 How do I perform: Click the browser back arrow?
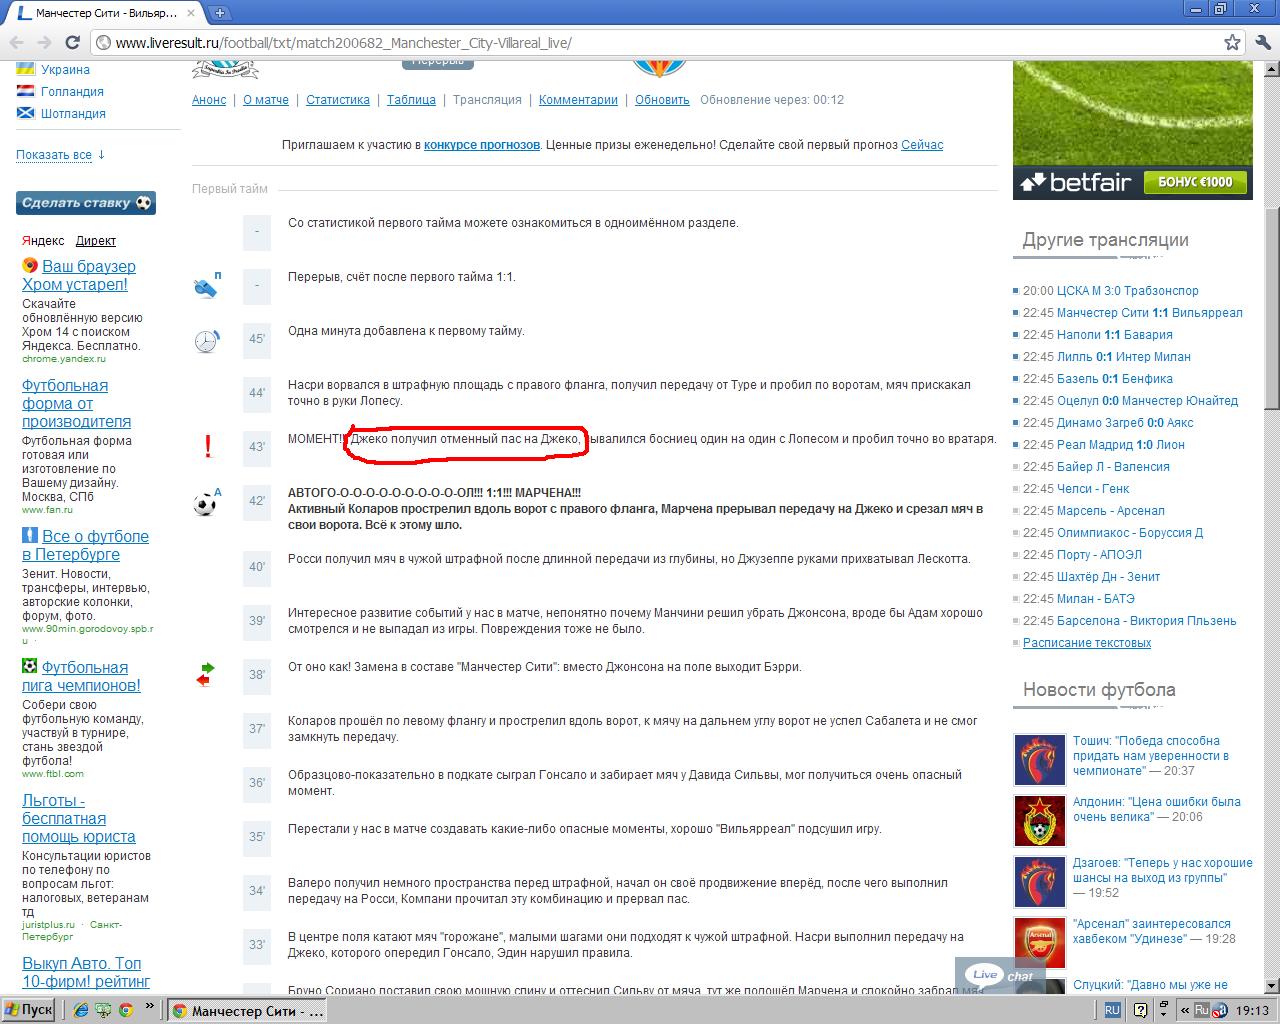[16, 43]
